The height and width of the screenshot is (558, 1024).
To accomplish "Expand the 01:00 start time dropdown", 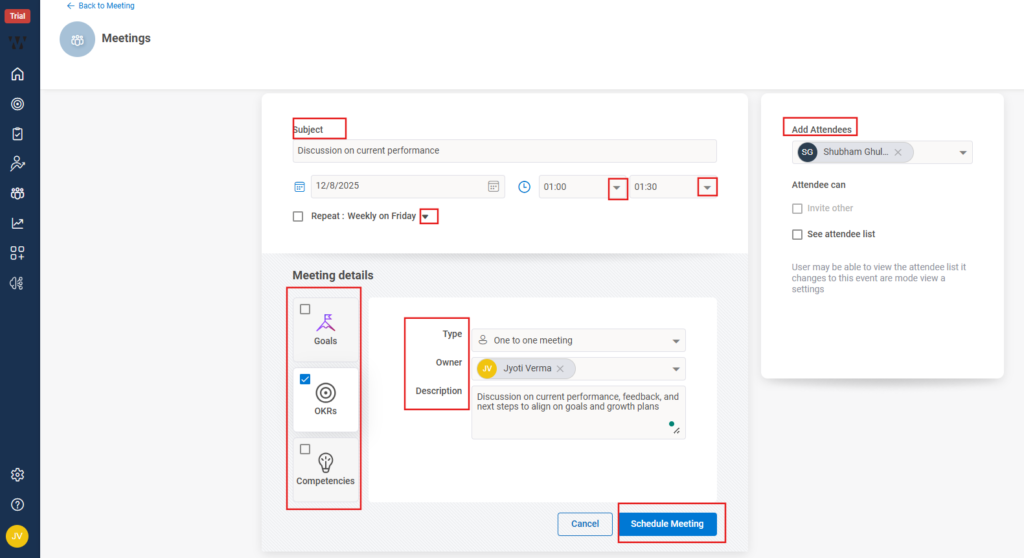I will click(x=617, y=187).
